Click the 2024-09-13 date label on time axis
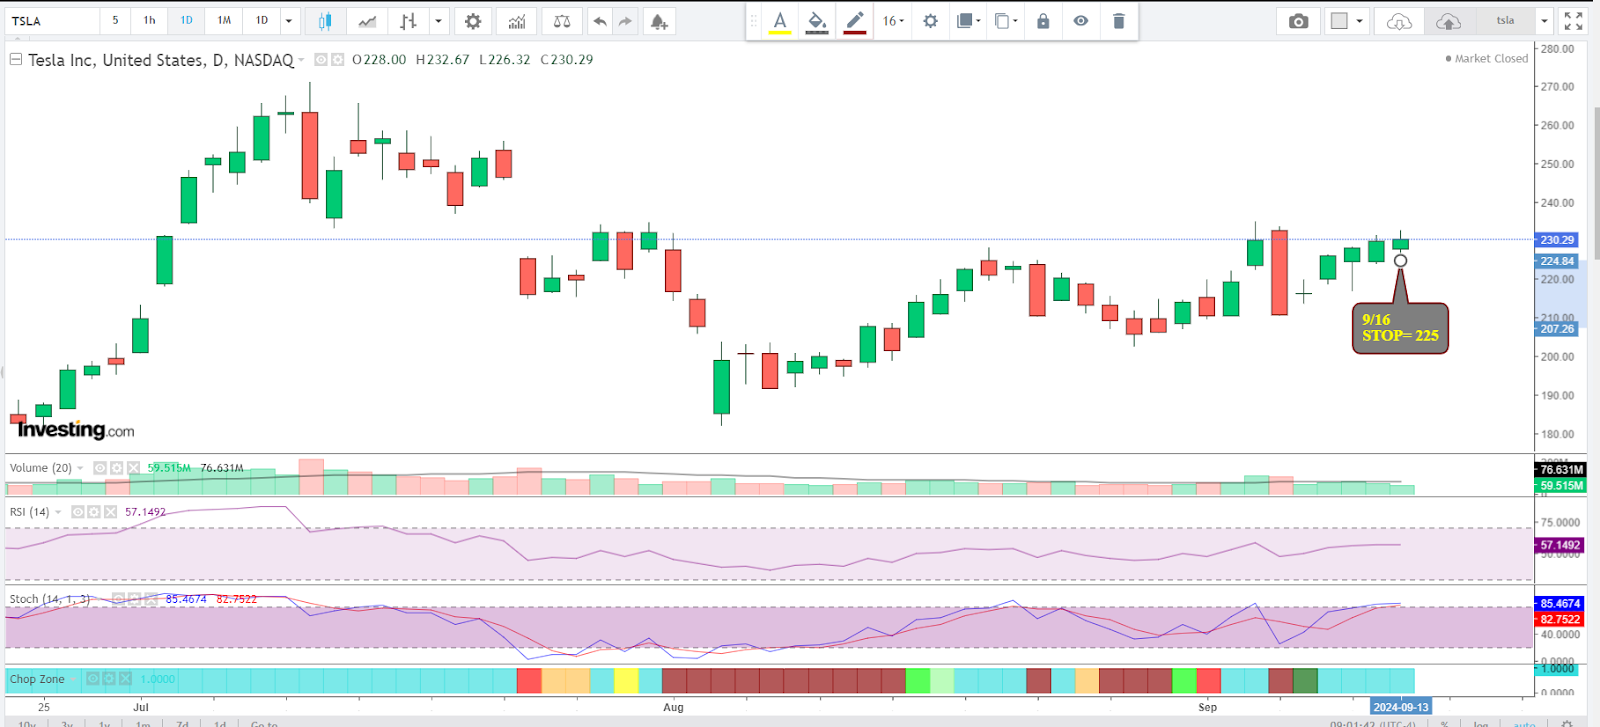 [1400, 707]
